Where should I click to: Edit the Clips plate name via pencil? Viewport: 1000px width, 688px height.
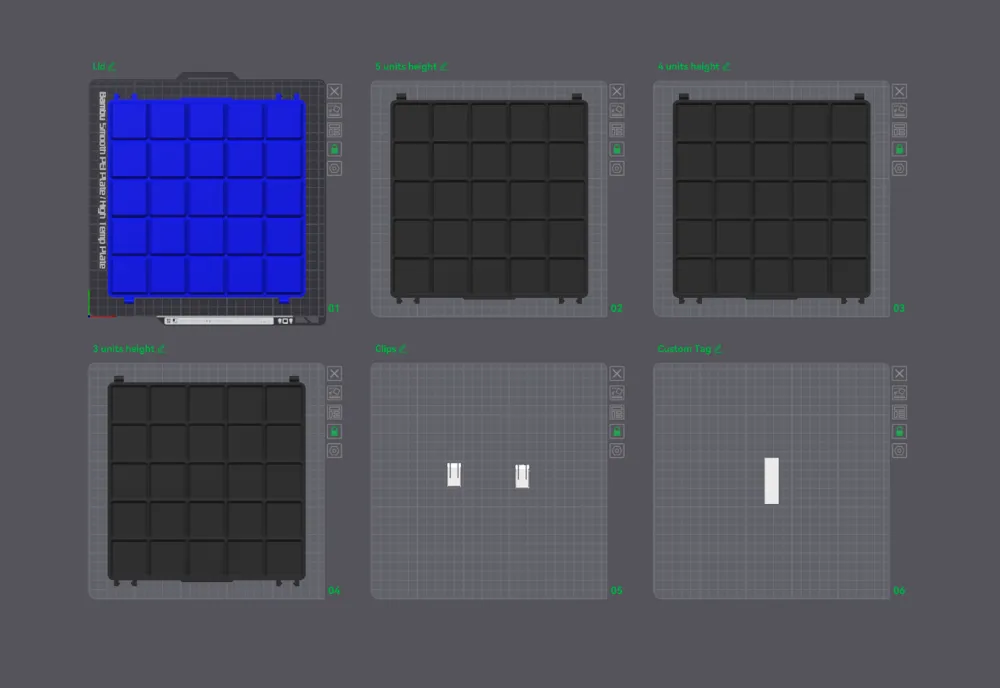(x=402, y=349)
